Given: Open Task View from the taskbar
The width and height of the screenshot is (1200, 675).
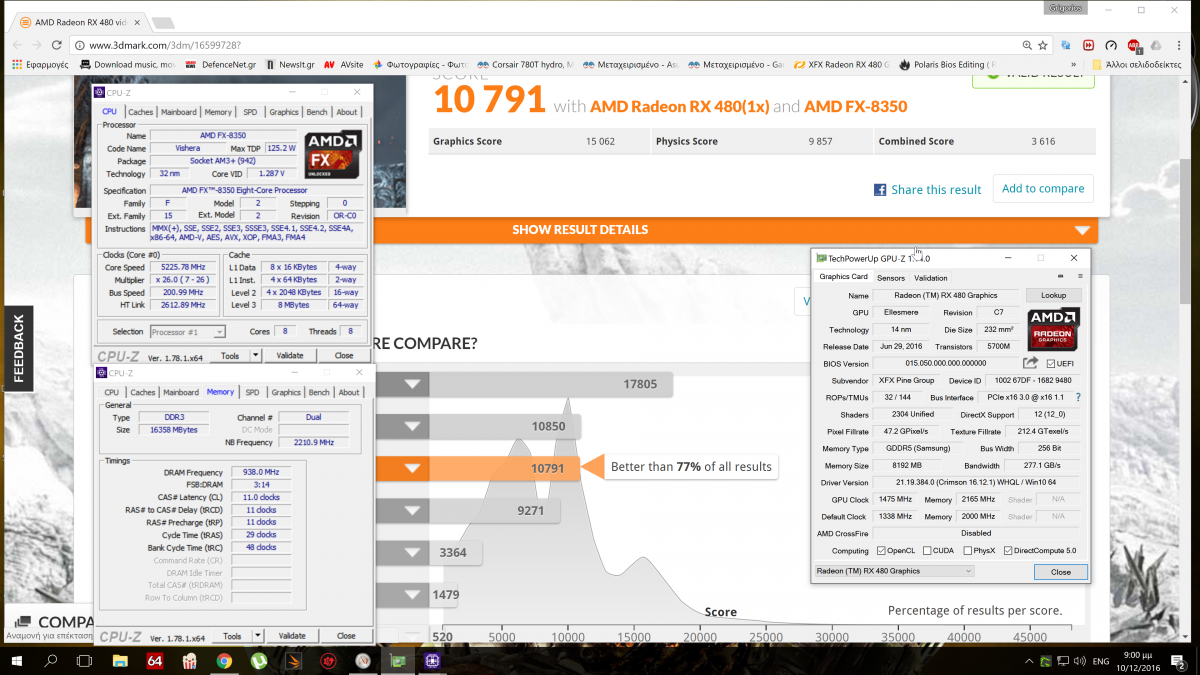Looking at the screenshot, I should click(x=85, y=660).
